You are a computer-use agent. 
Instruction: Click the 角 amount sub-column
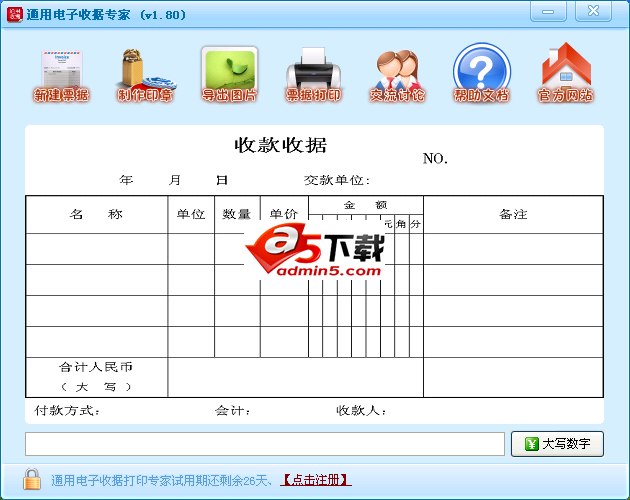coord(401,224)
